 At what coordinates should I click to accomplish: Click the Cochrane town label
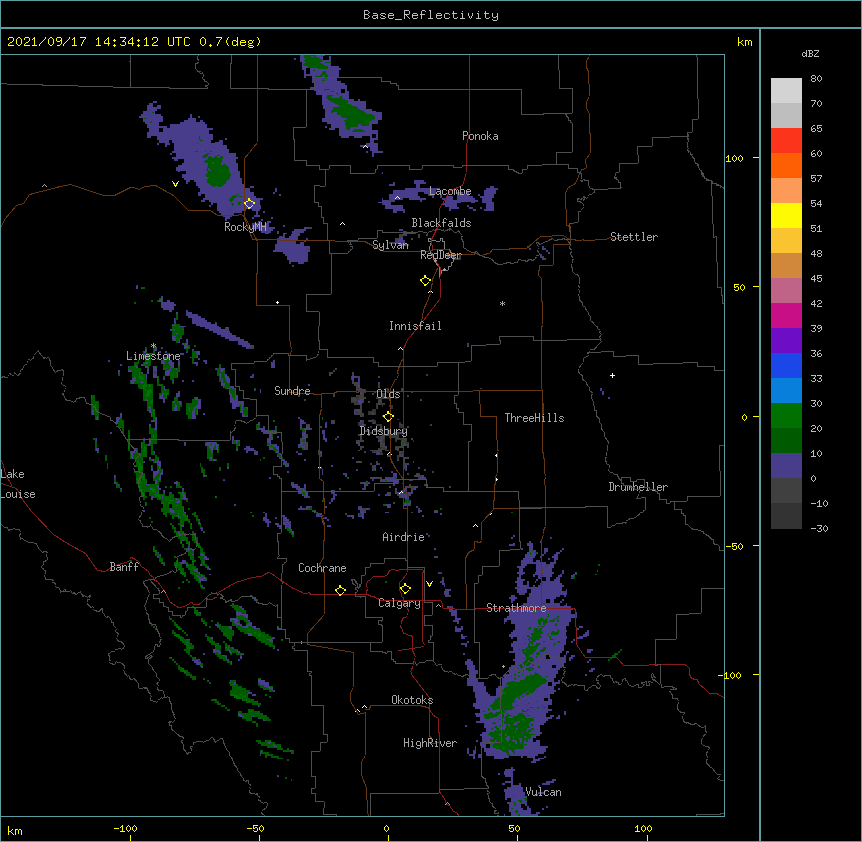pyautogui.click(x=322, y=568)
